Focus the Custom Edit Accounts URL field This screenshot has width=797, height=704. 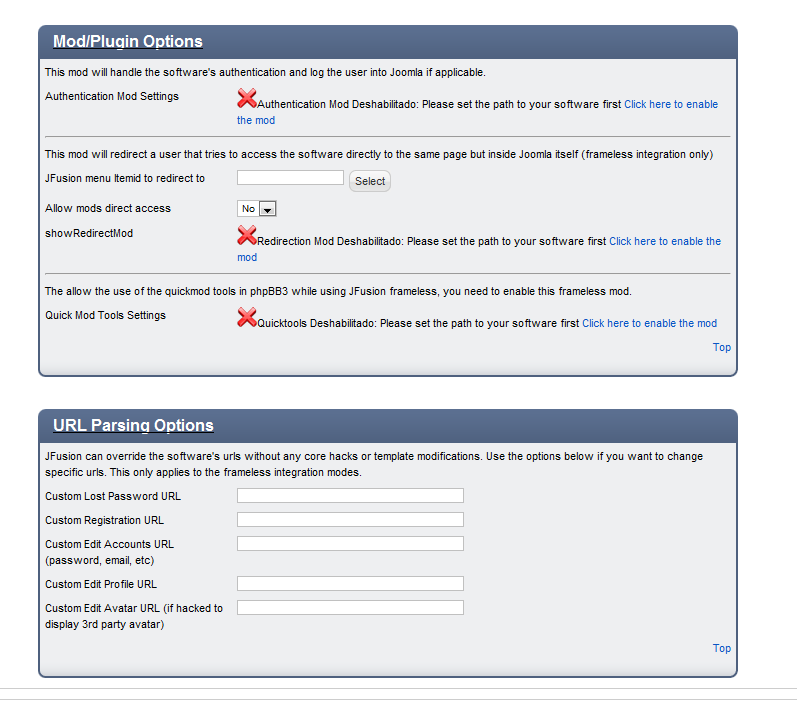tap(350, 544)
